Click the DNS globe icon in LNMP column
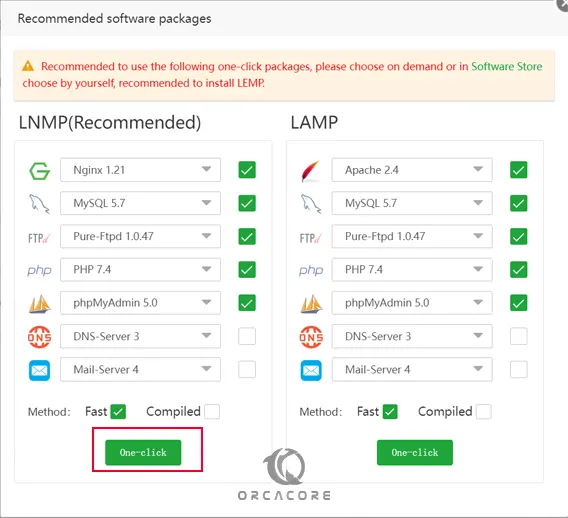Screen dimensions: 568x518 pyautogui.click(x=39, y=337)
